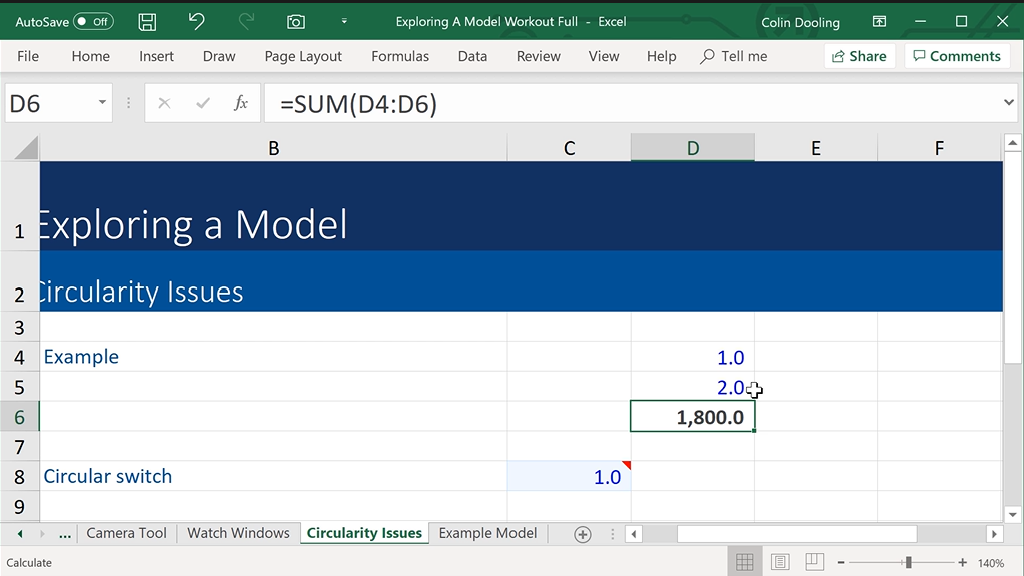The height and width of the screenshot is (576, 1024).
Task: Click the Insert Function fx icon
Action: [240, 103]
